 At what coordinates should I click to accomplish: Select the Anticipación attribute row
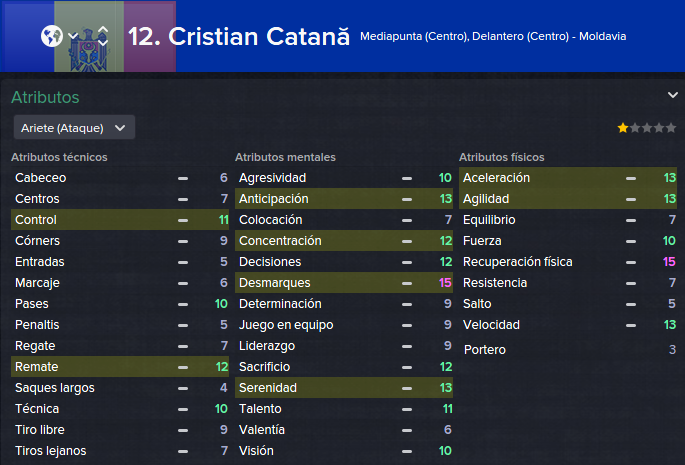344,198
